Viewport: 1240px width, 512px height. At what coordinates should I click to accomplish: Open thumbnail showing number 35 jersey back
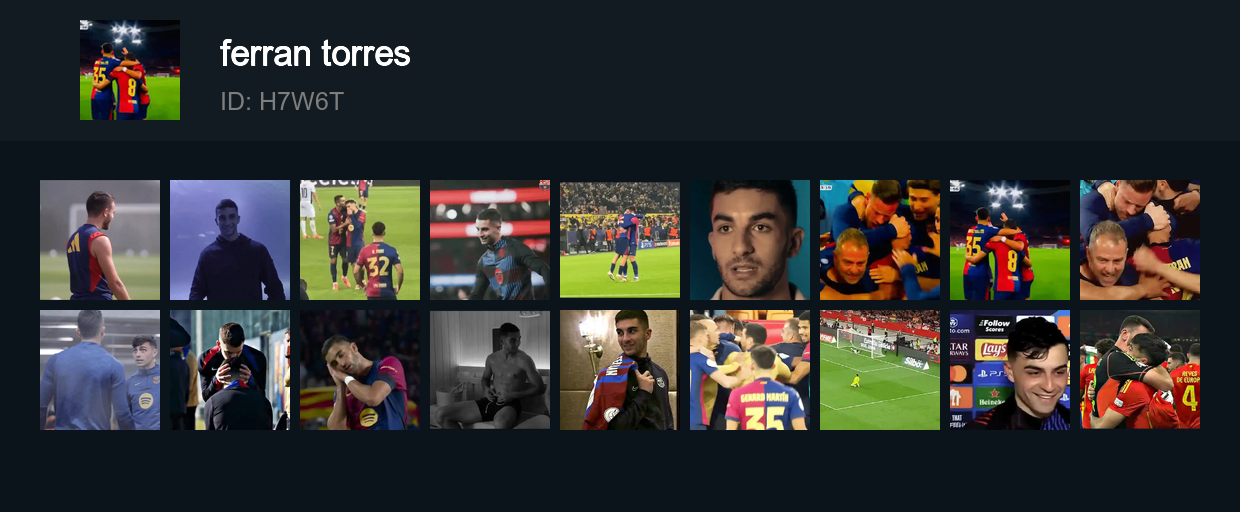750,370
